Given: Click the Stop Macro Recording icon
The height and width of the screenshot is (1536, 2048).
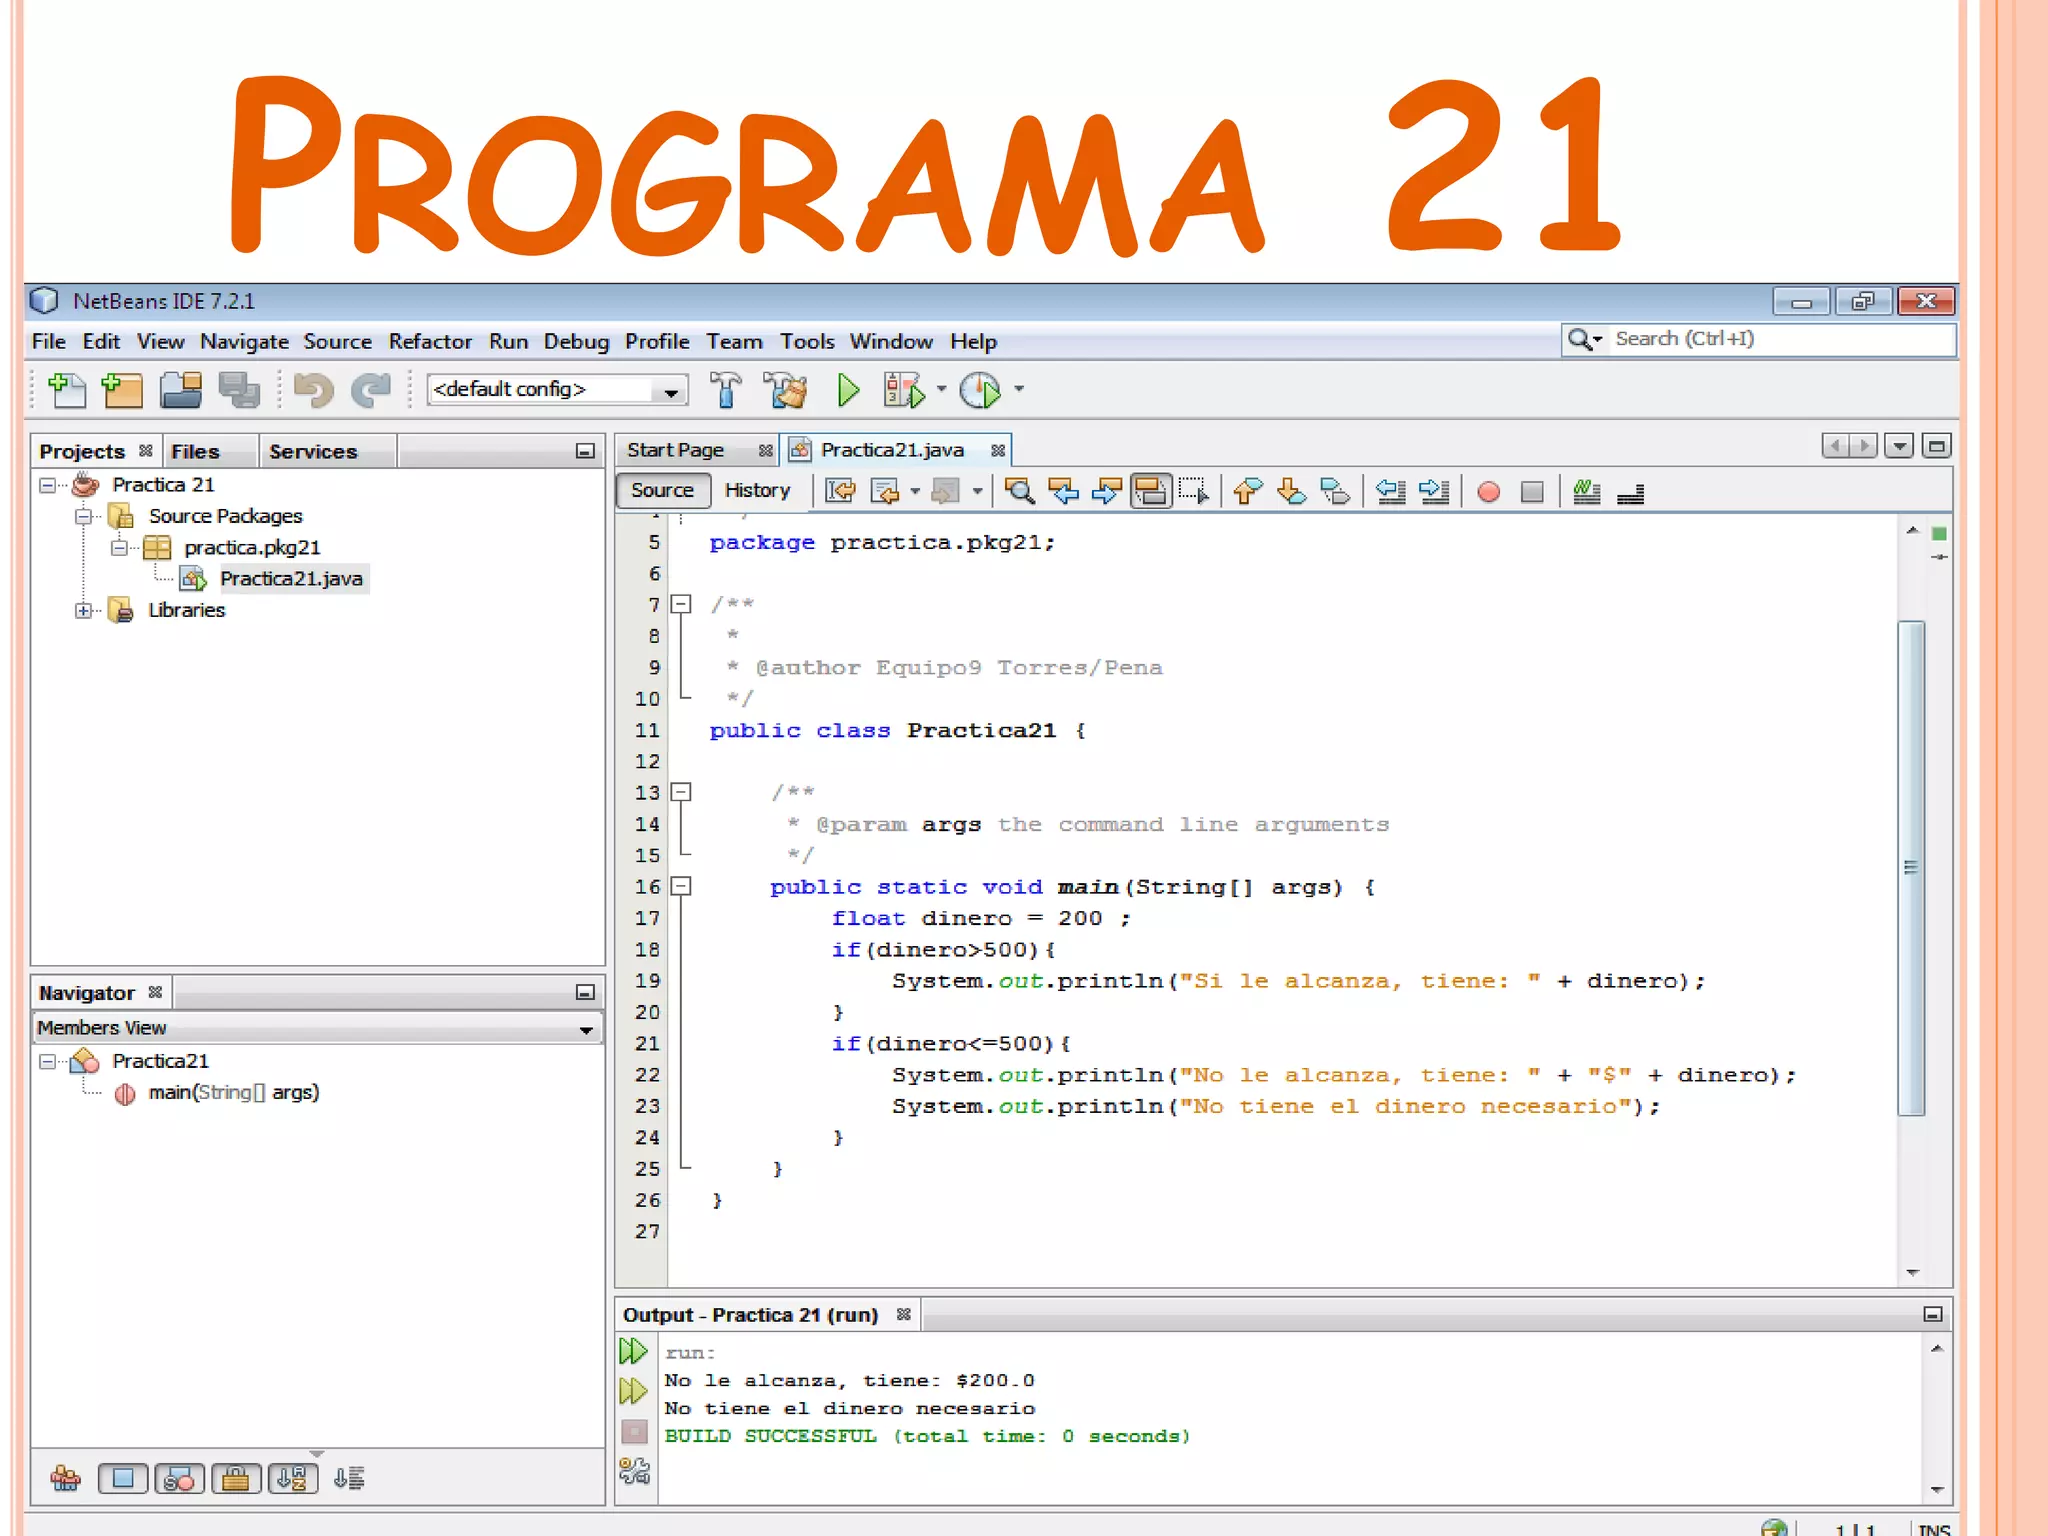Looking at the screenshot, I should click(x=1532, y=492).
